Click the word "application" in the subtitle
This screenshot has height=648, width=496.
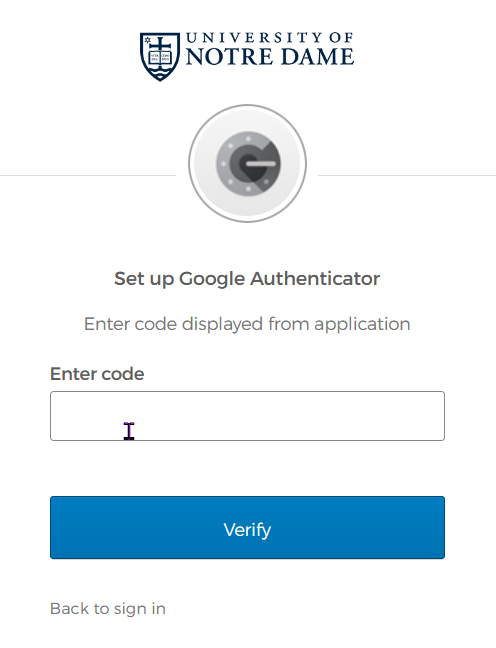(x=362, y=325)
